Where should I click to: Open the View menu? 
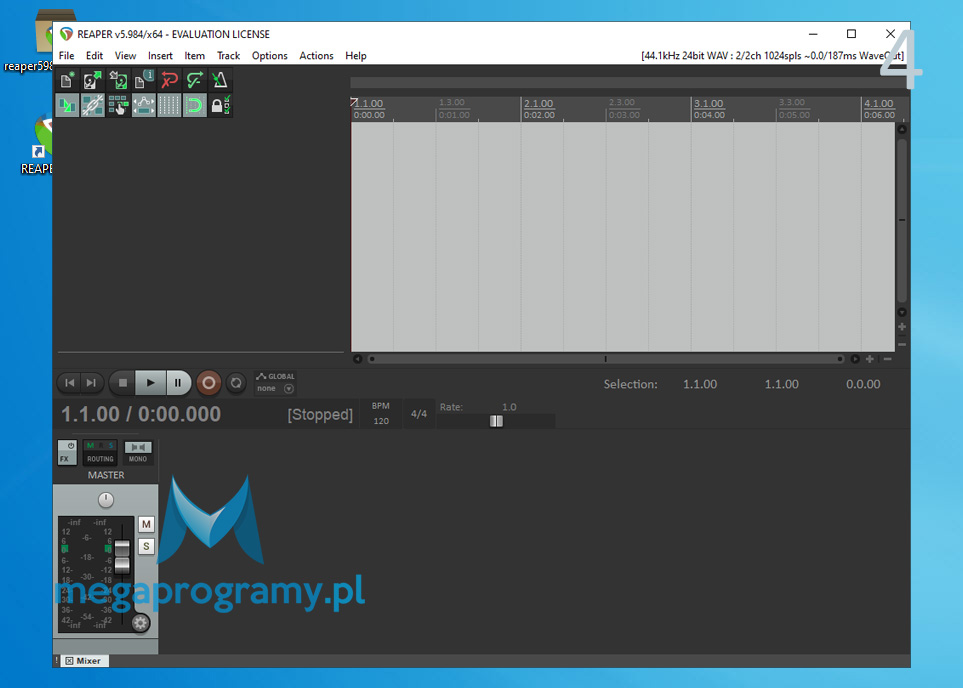125,56
